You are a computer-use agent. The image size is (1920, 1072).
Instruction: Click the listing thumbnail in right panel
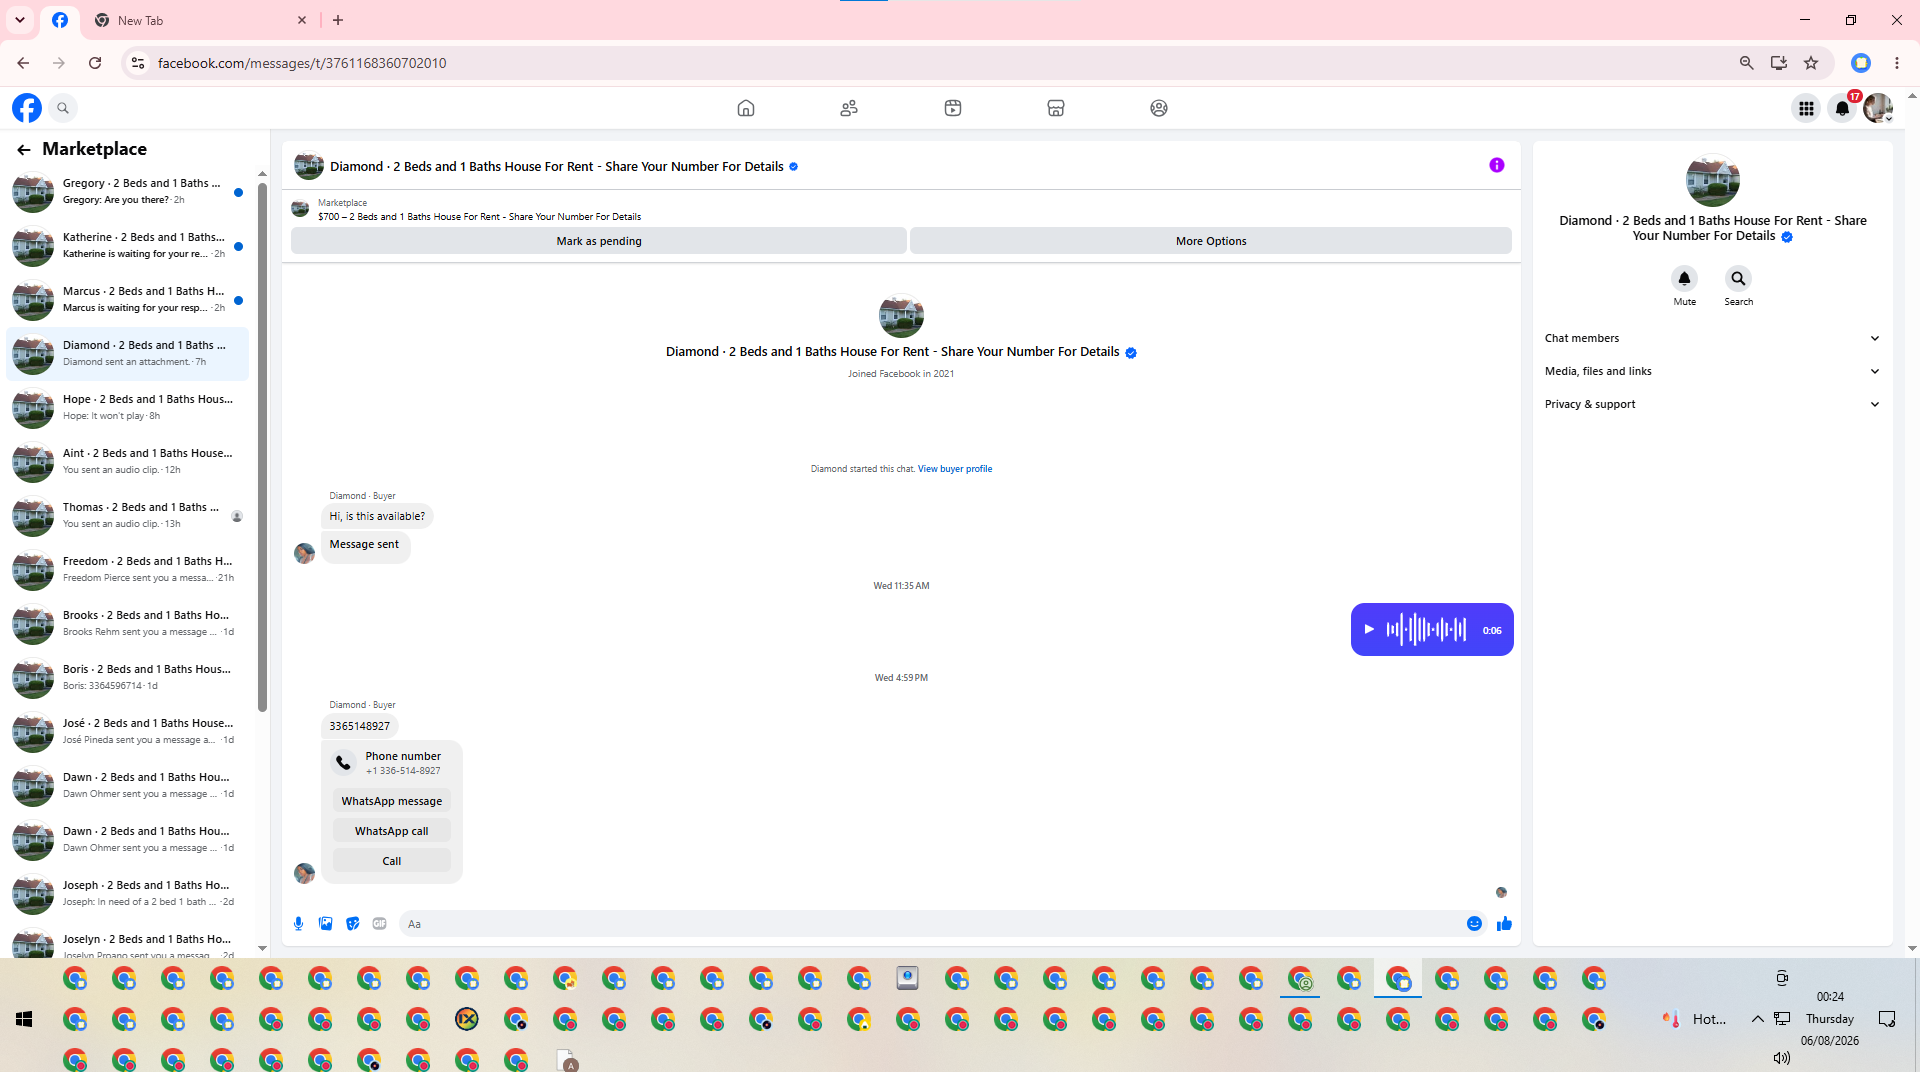[1712, 180]
